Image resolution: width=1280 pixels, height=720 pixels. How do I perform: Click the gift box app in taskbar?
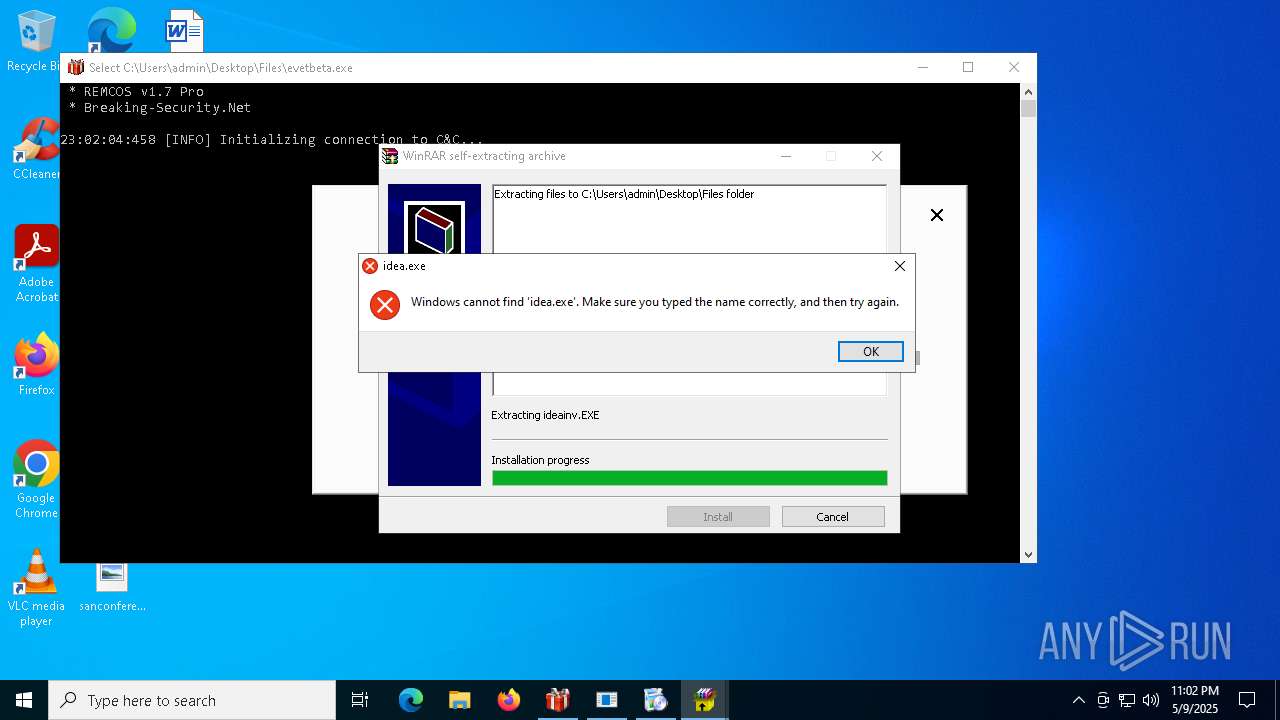[558, 700]
